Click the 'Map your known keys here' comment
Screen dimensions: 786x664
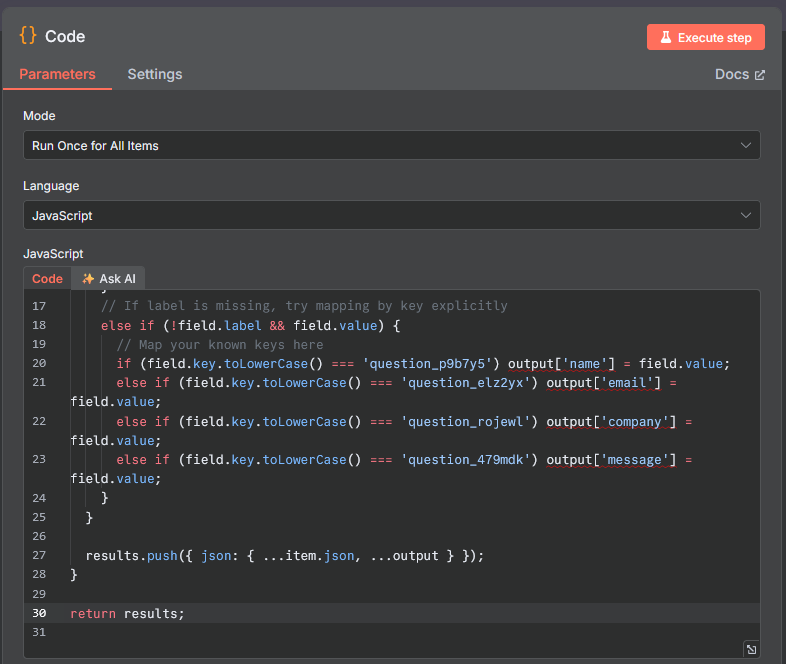(x=220, y=345)
